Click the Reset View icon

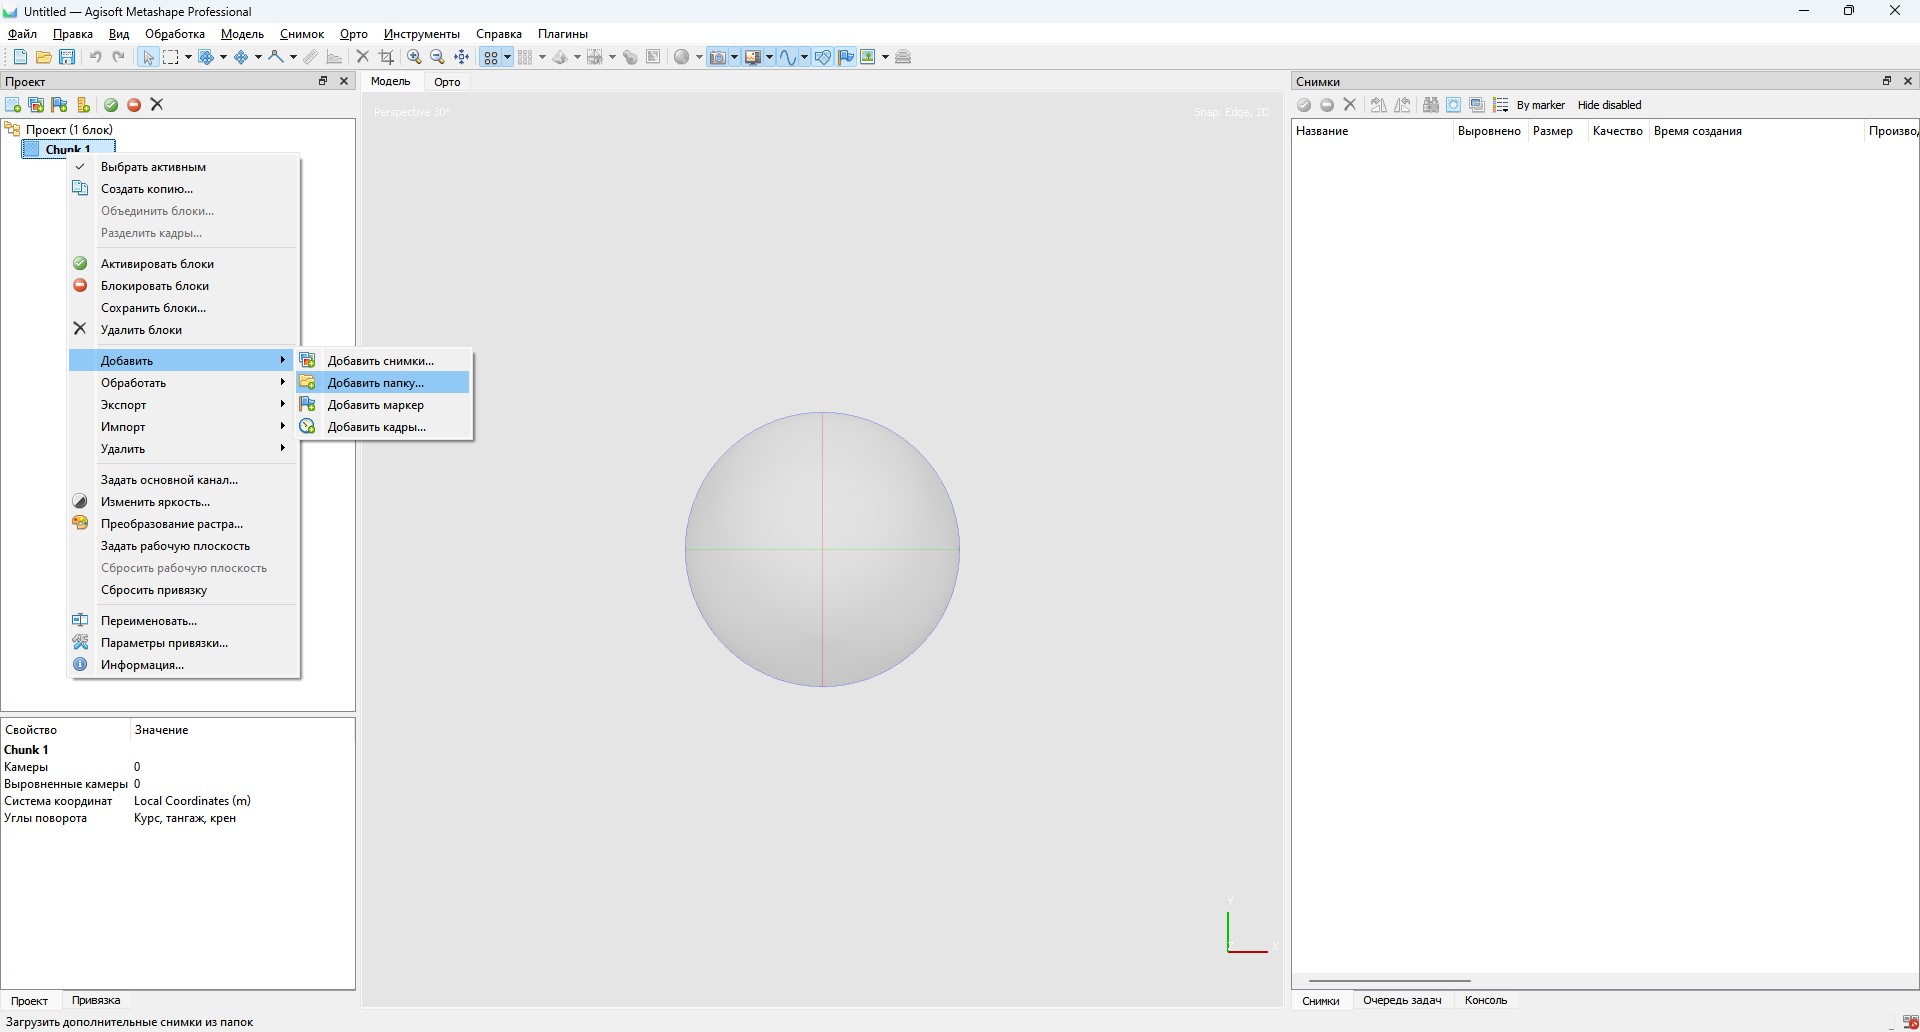(462, 57)
